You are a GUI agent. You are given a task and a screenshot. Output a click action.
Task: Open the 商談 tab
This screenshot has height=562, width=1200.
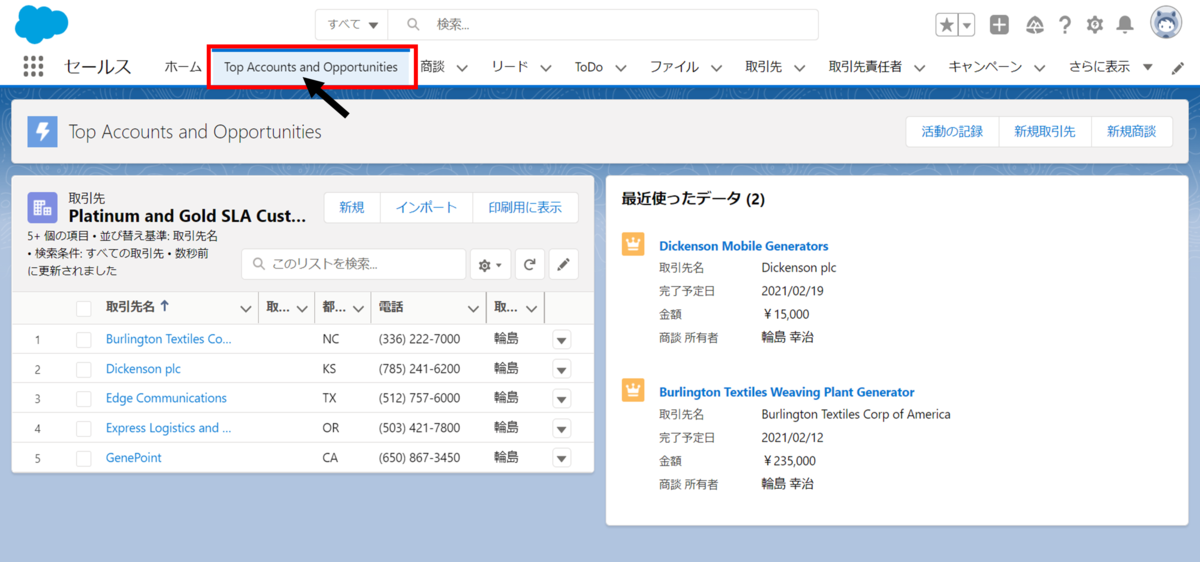(x=432, y=67)
